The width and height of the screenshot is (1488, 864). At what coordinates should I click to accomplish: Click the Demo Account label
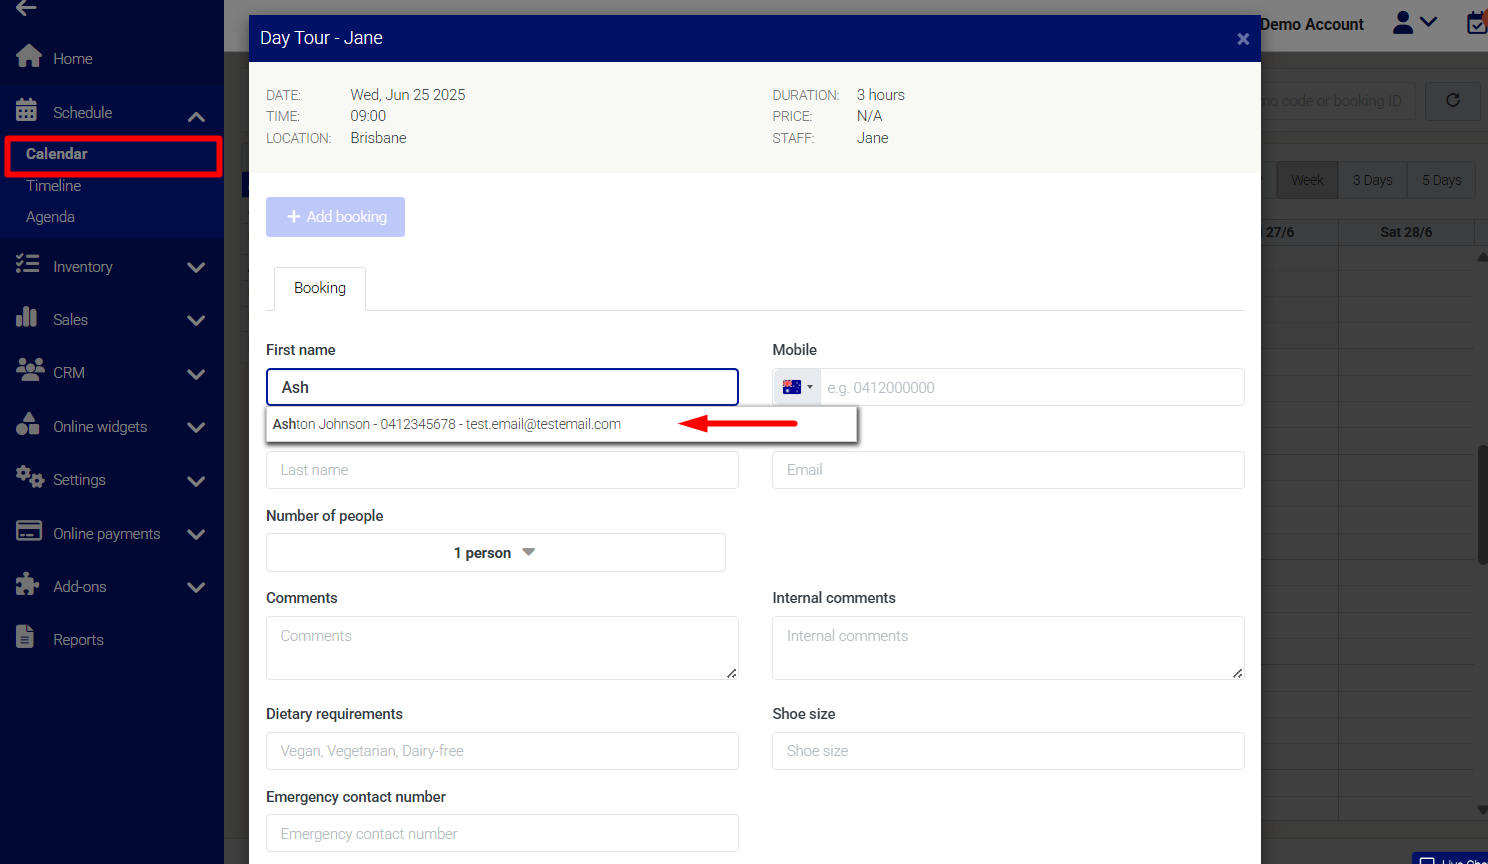pos(1312,24)
